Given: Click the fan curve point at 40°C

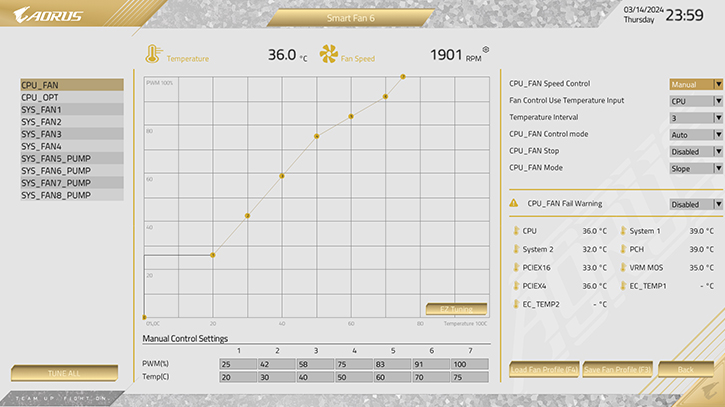Looking at the screenshot, I should click(282, 176).
